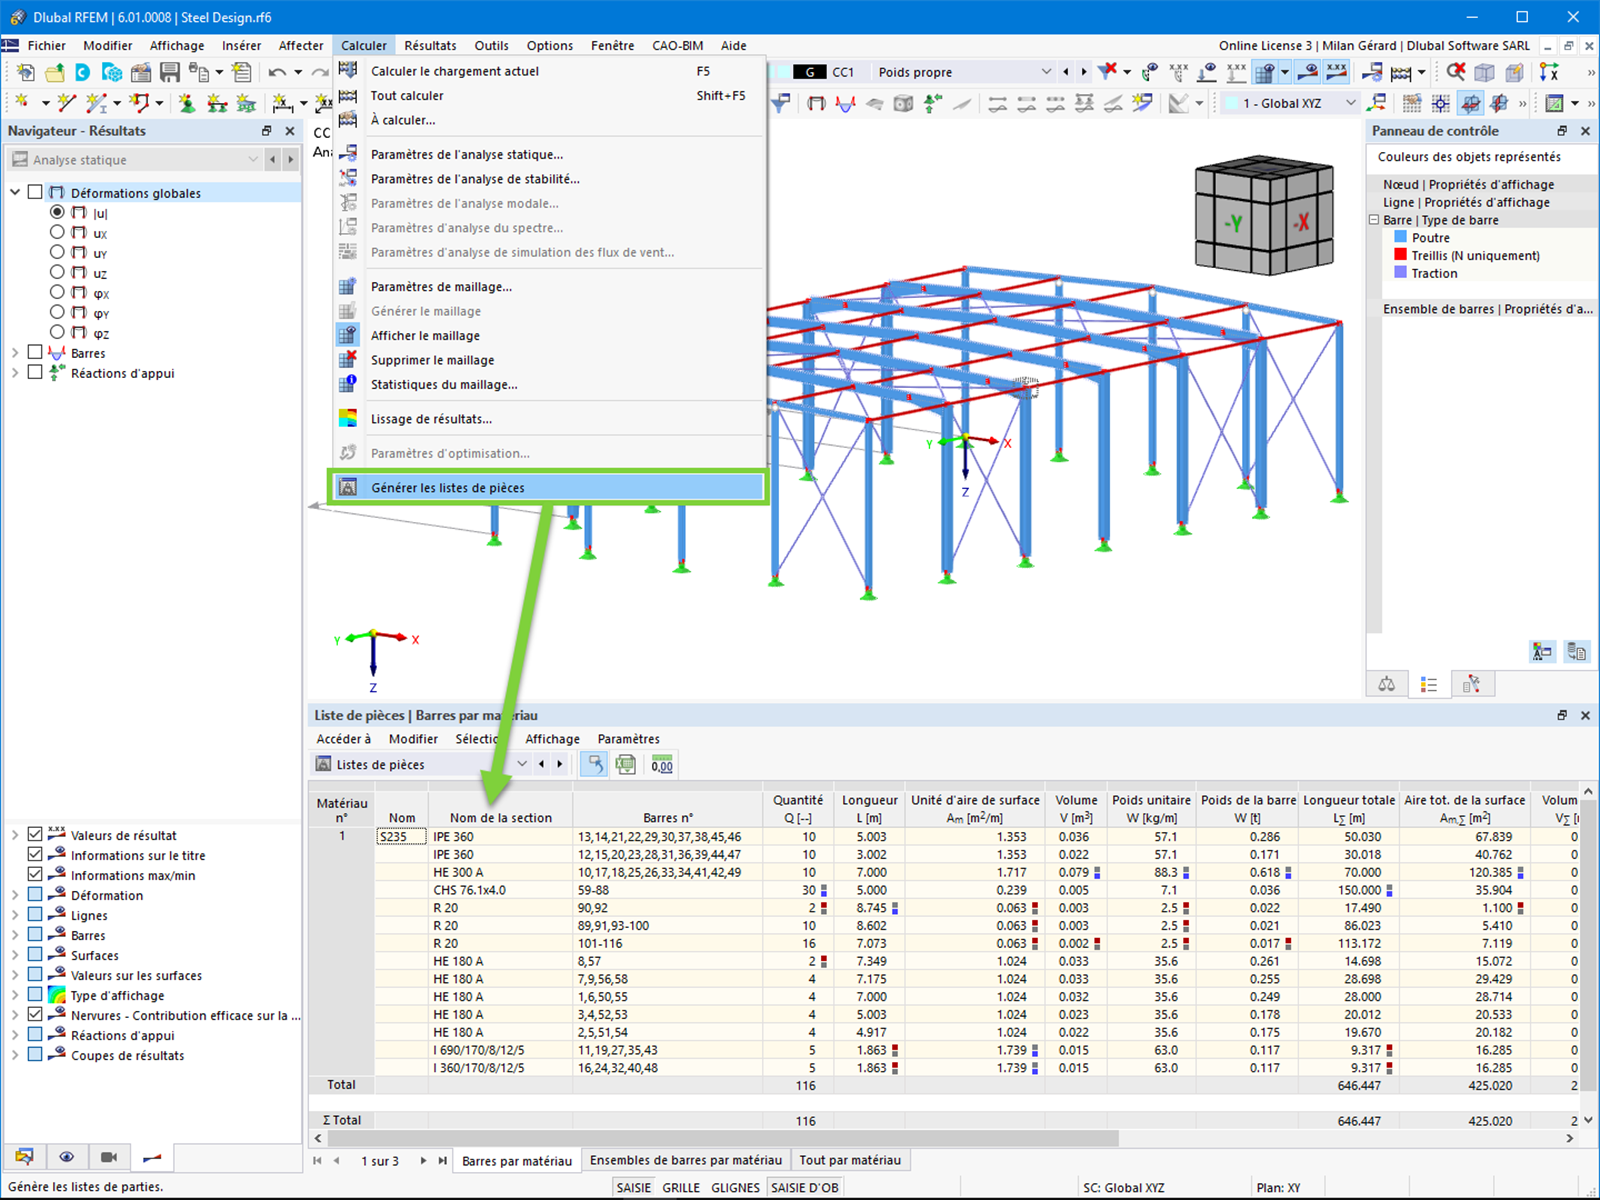Open file with the folder icon
Image resolution: width=1600 pixels, height=1200 pixels.
pos(54,72)
